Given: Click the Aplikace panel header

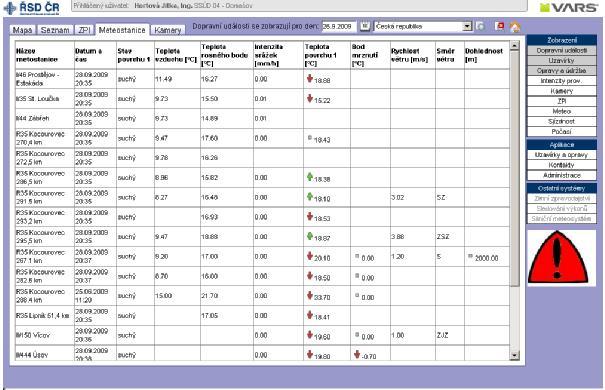Looking at the screenshot, I should 561,145.
